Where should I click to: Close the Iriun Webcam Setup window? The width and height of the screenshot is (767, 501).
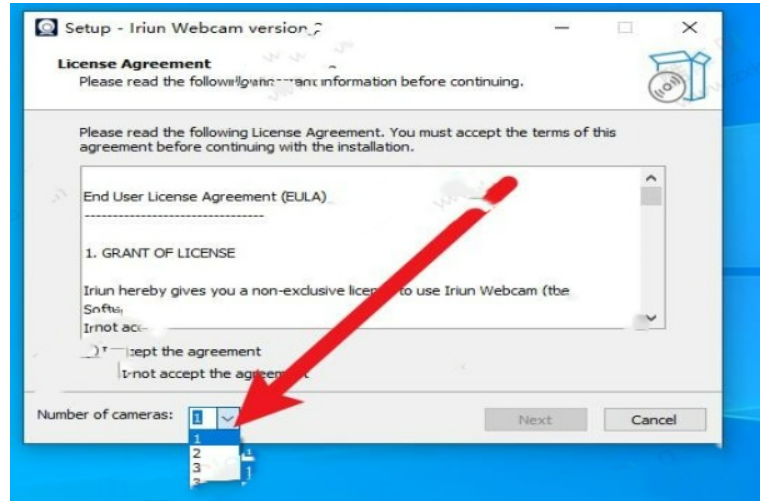click(x=689, y=27)
